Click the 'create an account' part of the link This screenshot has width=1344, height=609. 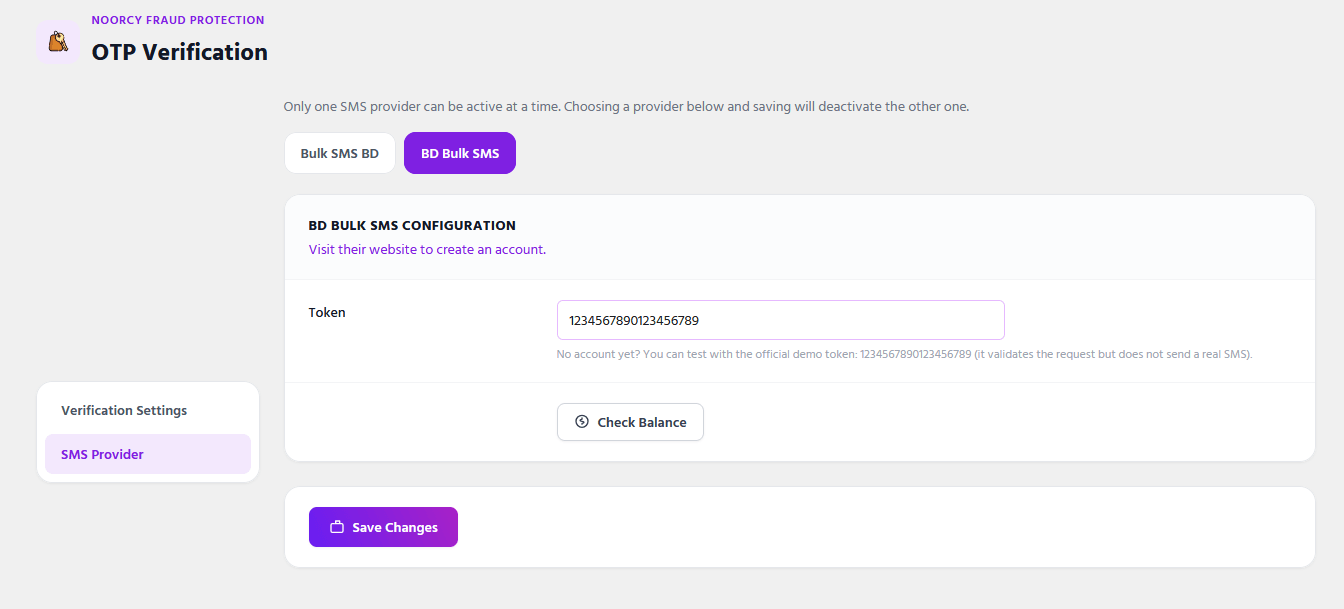(x=491, y=249)
